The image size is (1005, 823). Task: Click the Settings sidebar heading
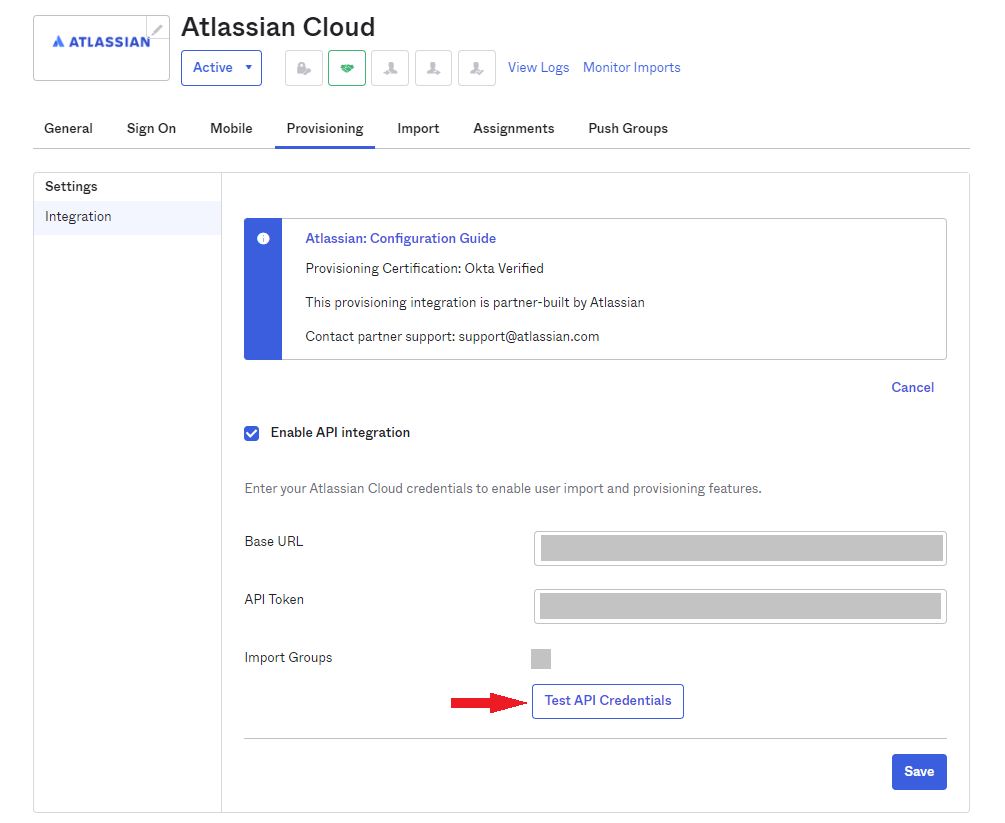click(71, 187)
